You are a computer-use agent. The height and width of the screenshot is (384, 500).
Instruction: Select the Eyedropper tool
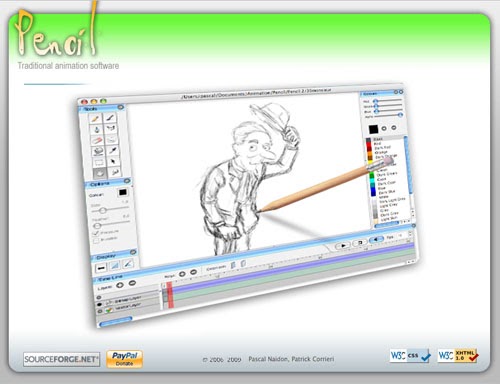coord(113,150)
